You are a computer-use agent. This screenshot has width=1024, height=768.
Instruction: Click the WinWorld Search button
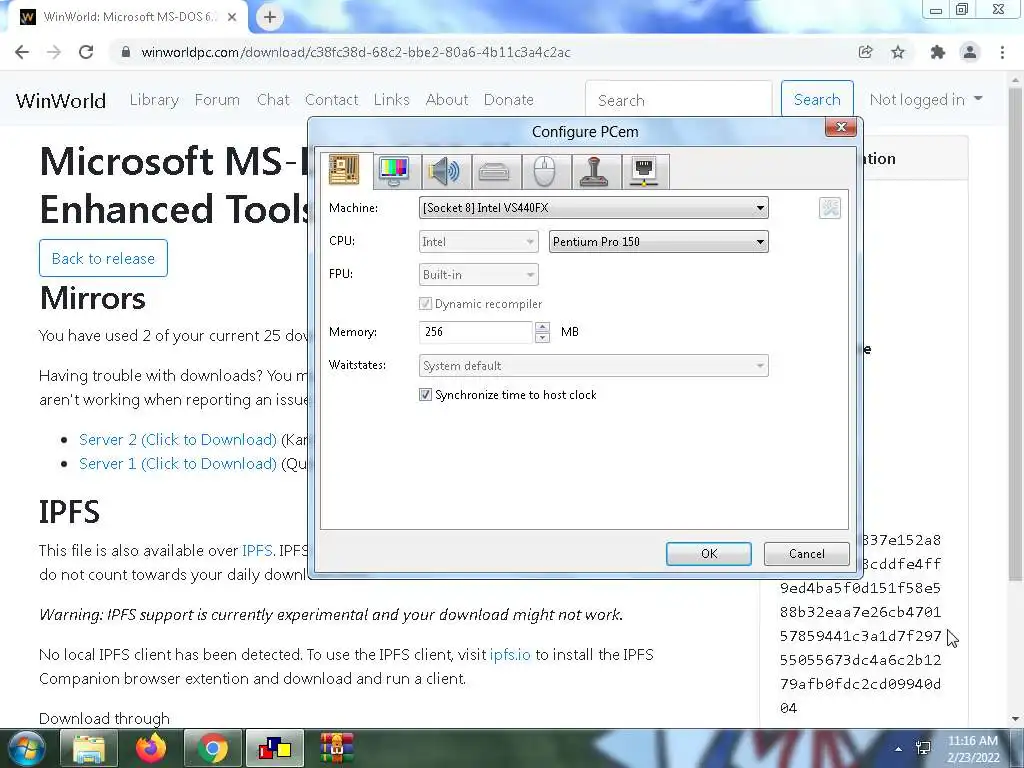coord(817,100)
